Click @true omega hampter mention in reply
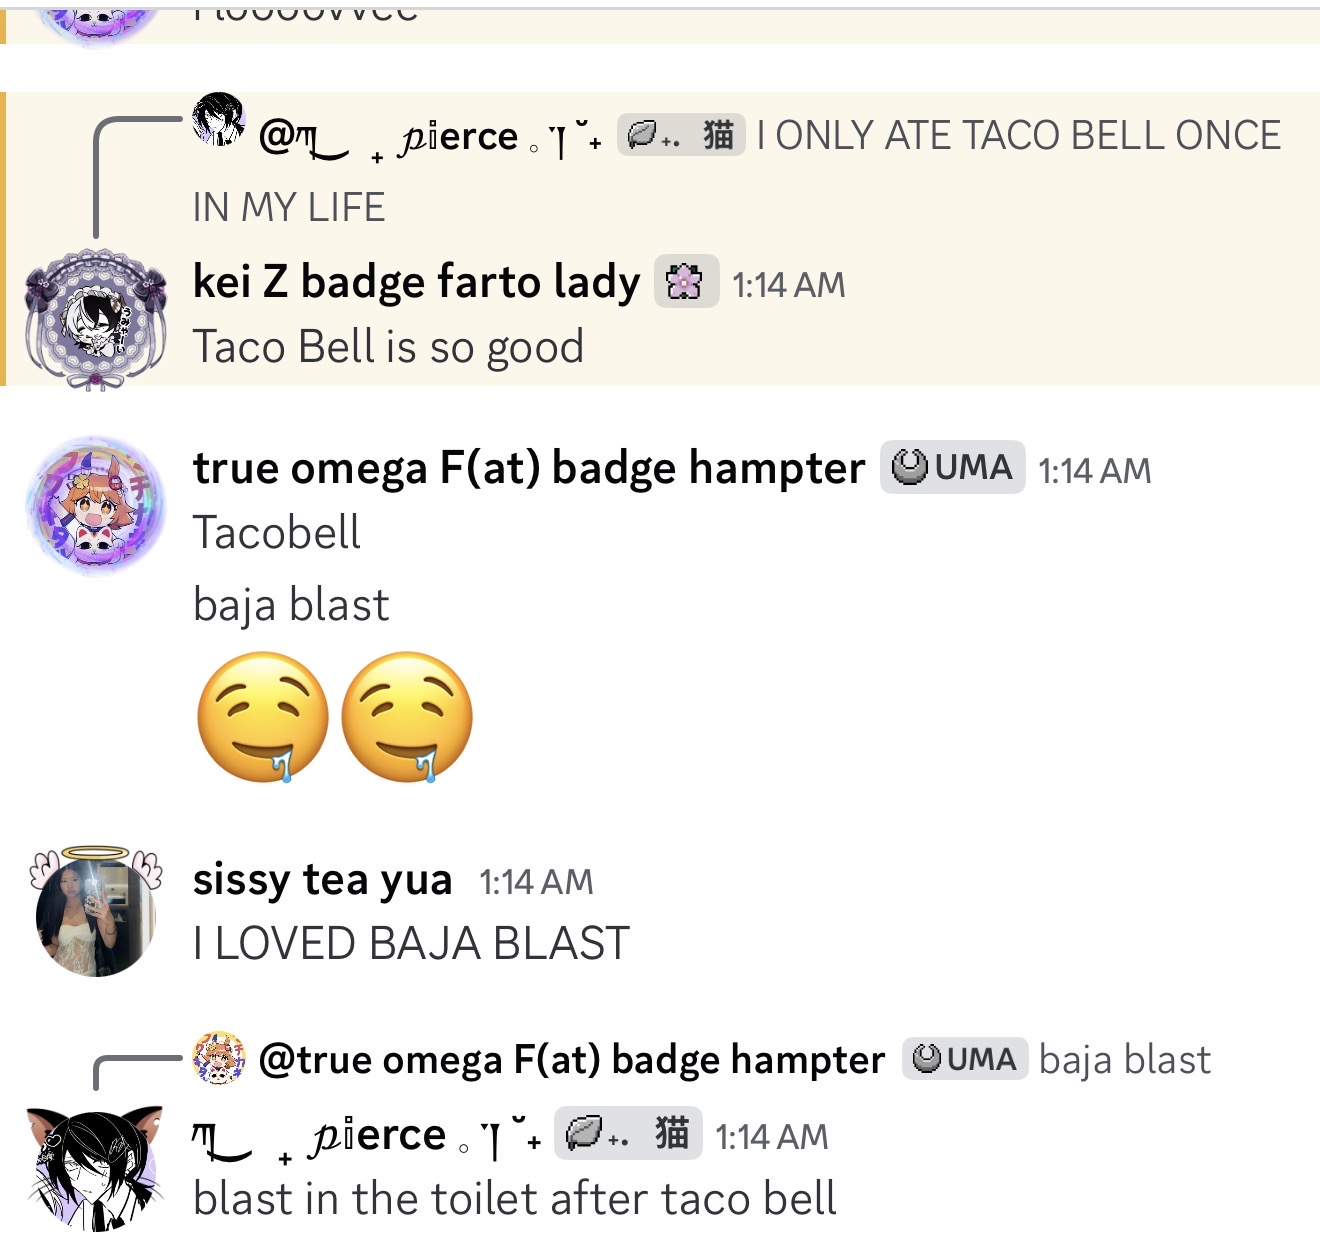 pyautogui.click(x=571, y=1059)
